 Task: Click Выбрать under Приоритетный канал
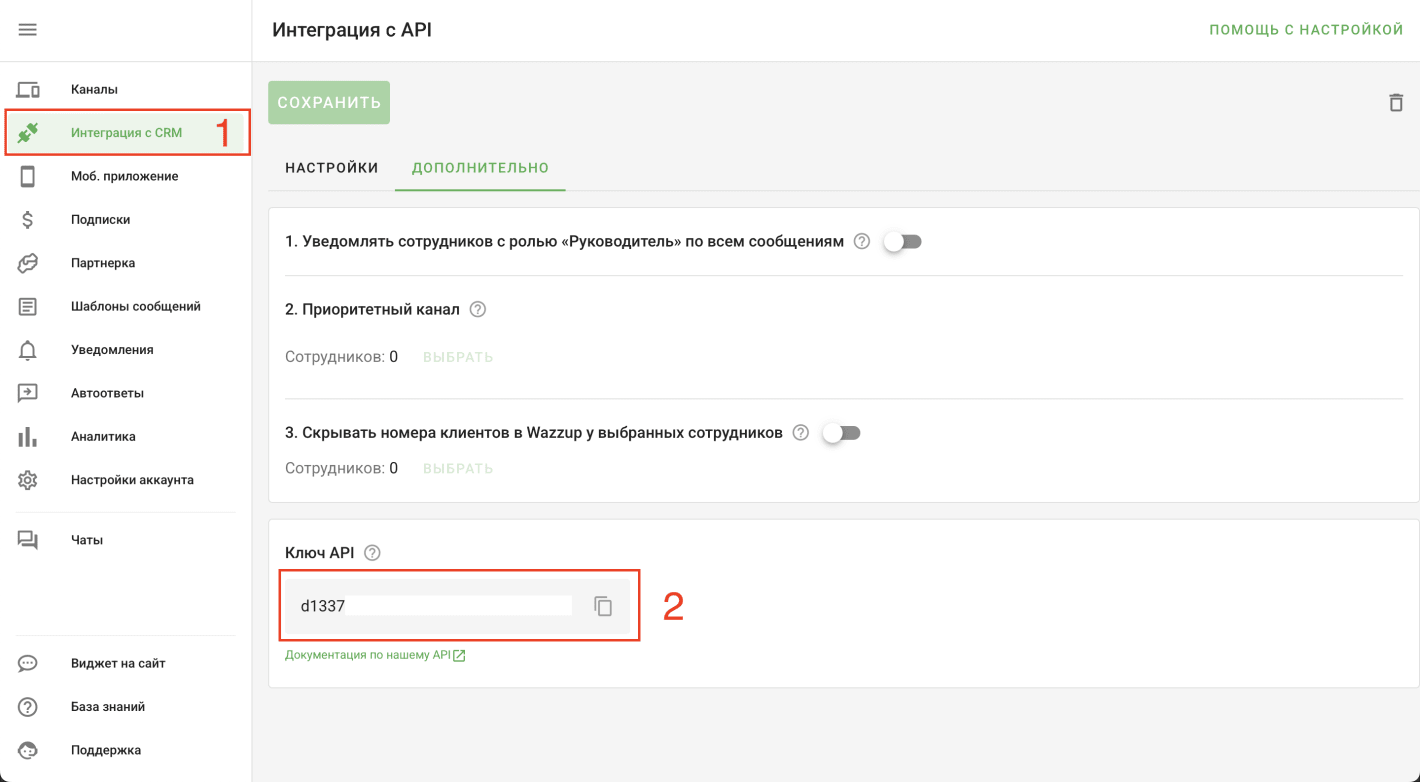click(x=458, y=357)
